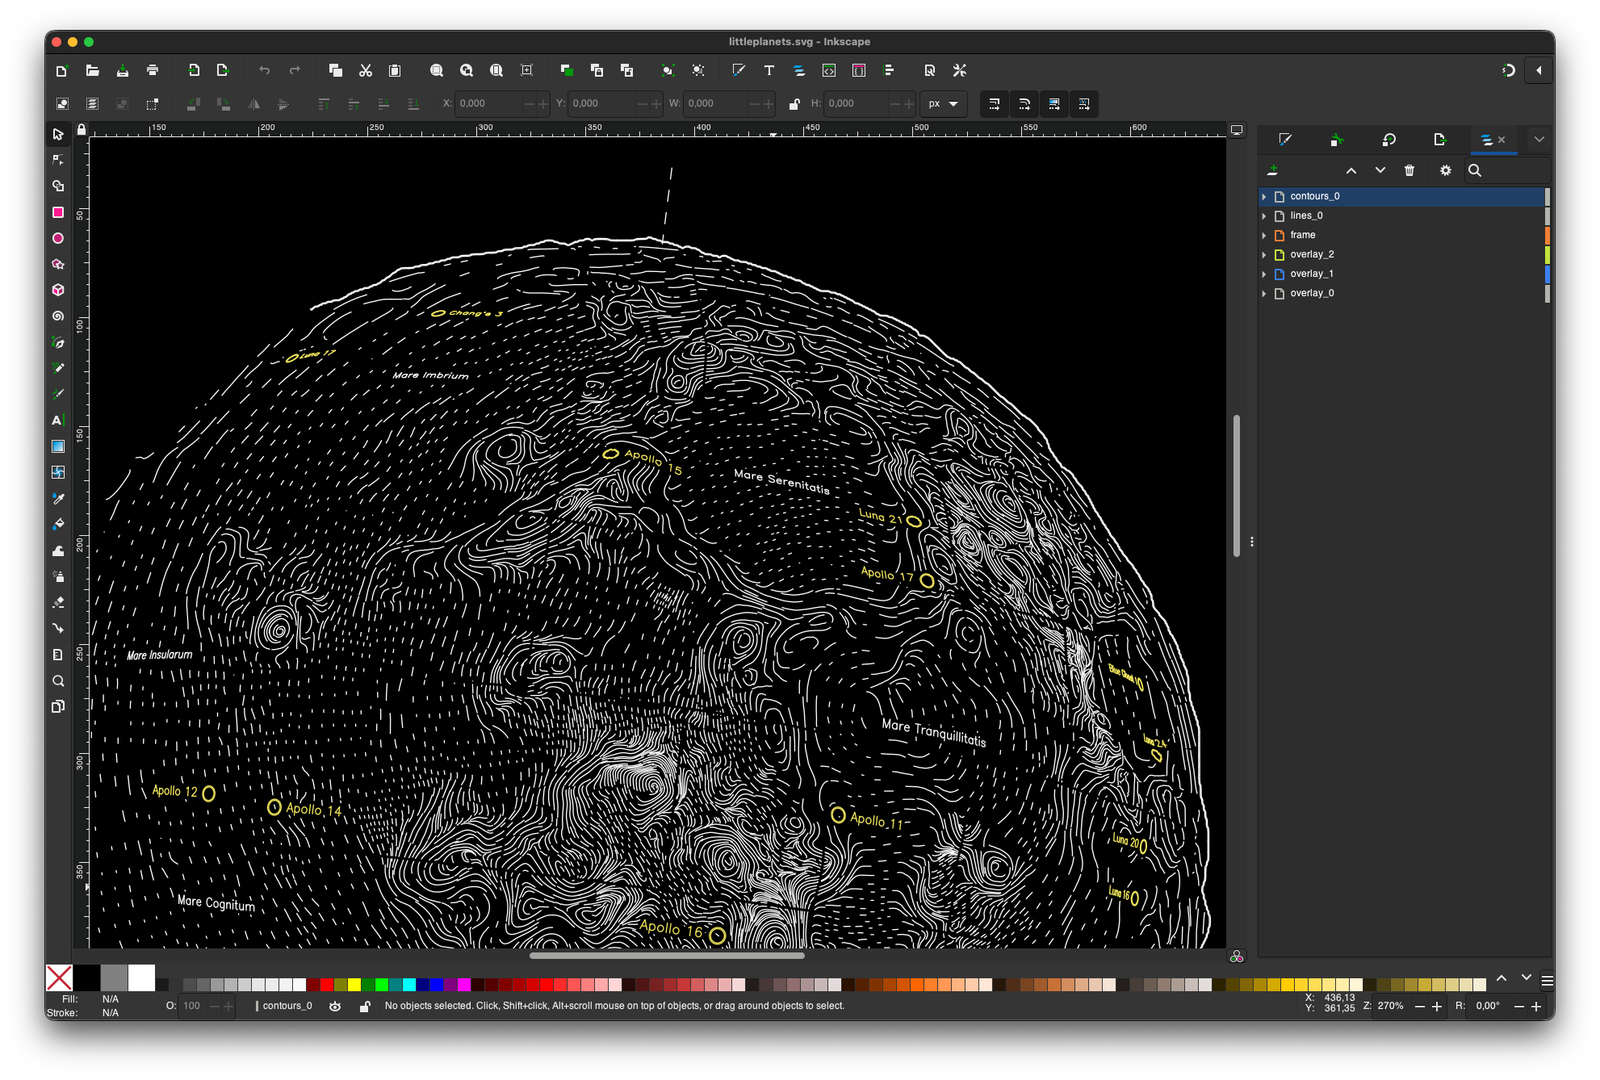Expand the frame layer entry

1264,235
